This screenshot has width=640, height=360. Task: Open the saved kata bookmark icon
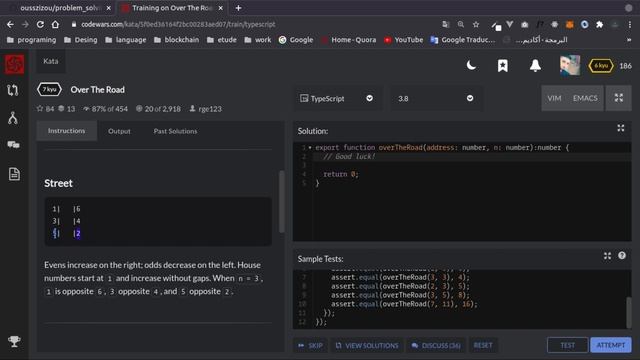503,66
